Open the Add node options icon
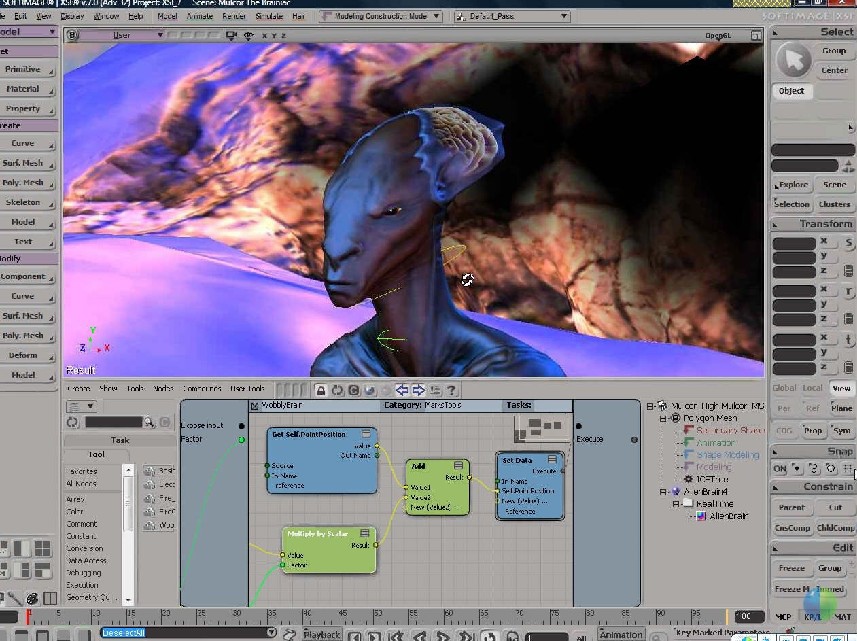This screenshot has width=857, height=641. 458,466
